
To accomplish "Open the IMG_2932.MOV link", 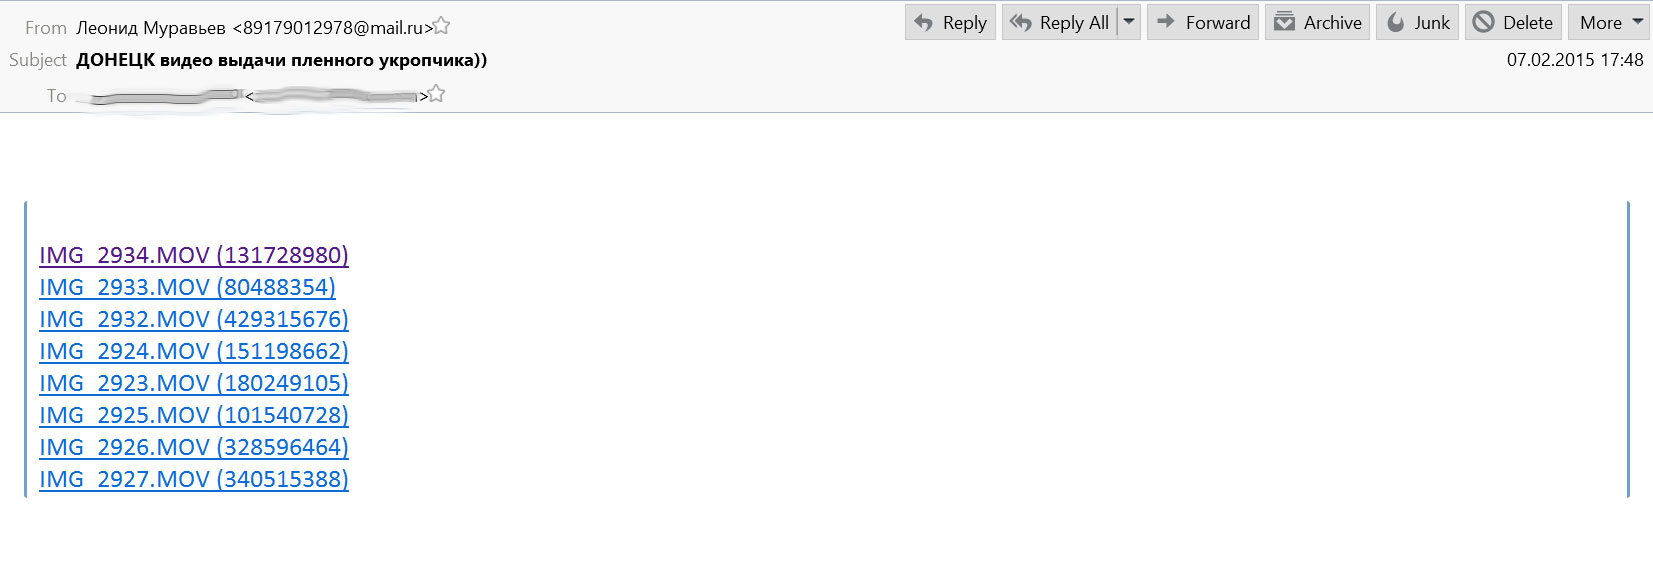I will point(193,319).
